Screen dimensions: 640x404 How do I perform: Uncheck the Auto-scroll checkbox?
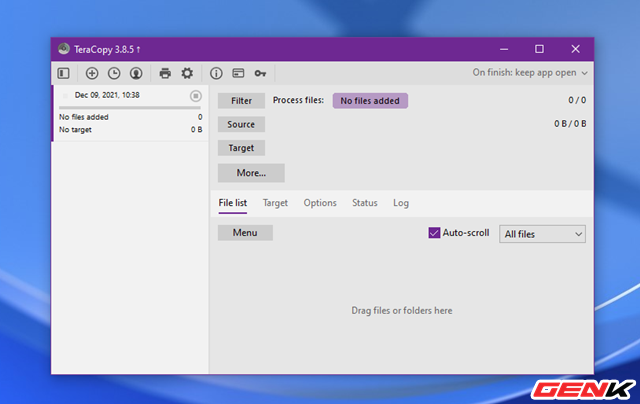[x=434, y=233]
